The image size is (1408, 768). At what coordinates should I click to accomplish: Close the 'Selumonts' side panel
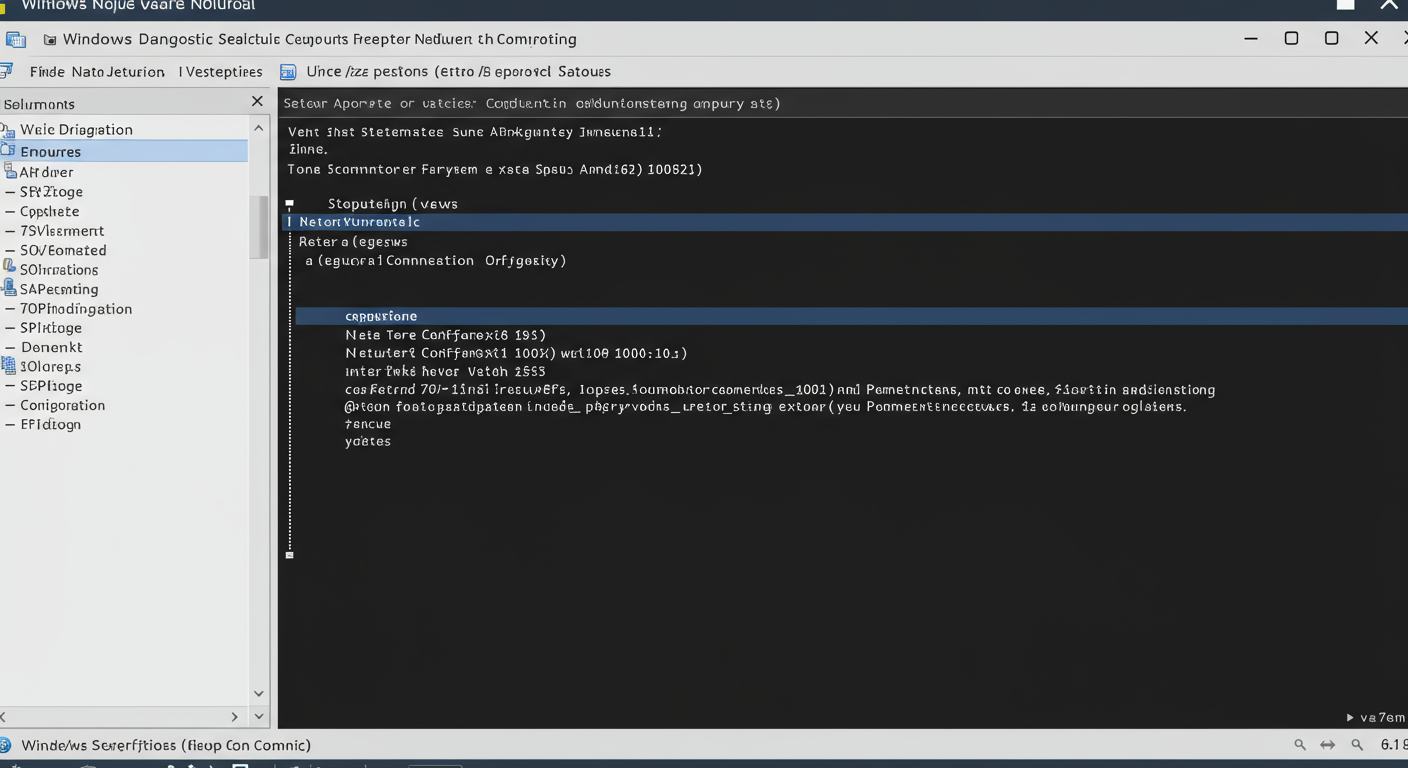257,102
